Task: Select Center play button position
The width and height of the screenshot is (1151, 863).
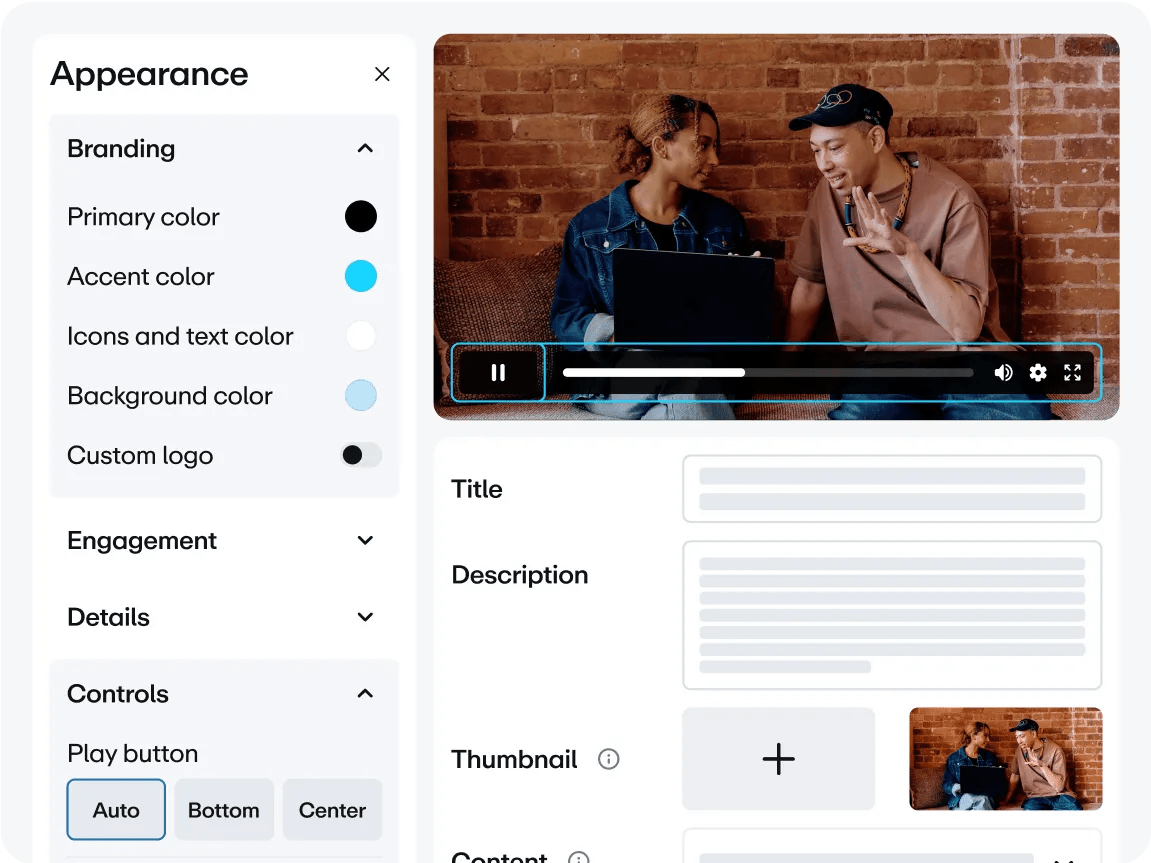Action: 332,809
